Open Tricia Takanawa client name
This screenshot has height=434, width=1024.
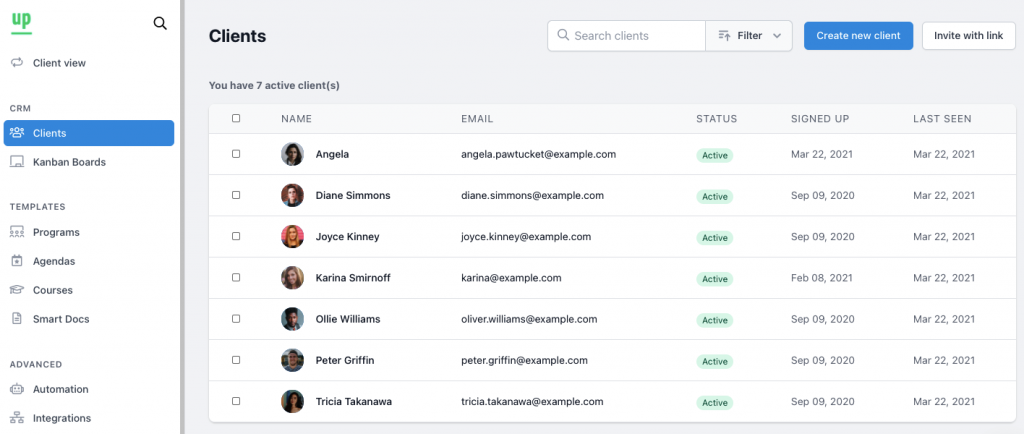click(353, 401)
